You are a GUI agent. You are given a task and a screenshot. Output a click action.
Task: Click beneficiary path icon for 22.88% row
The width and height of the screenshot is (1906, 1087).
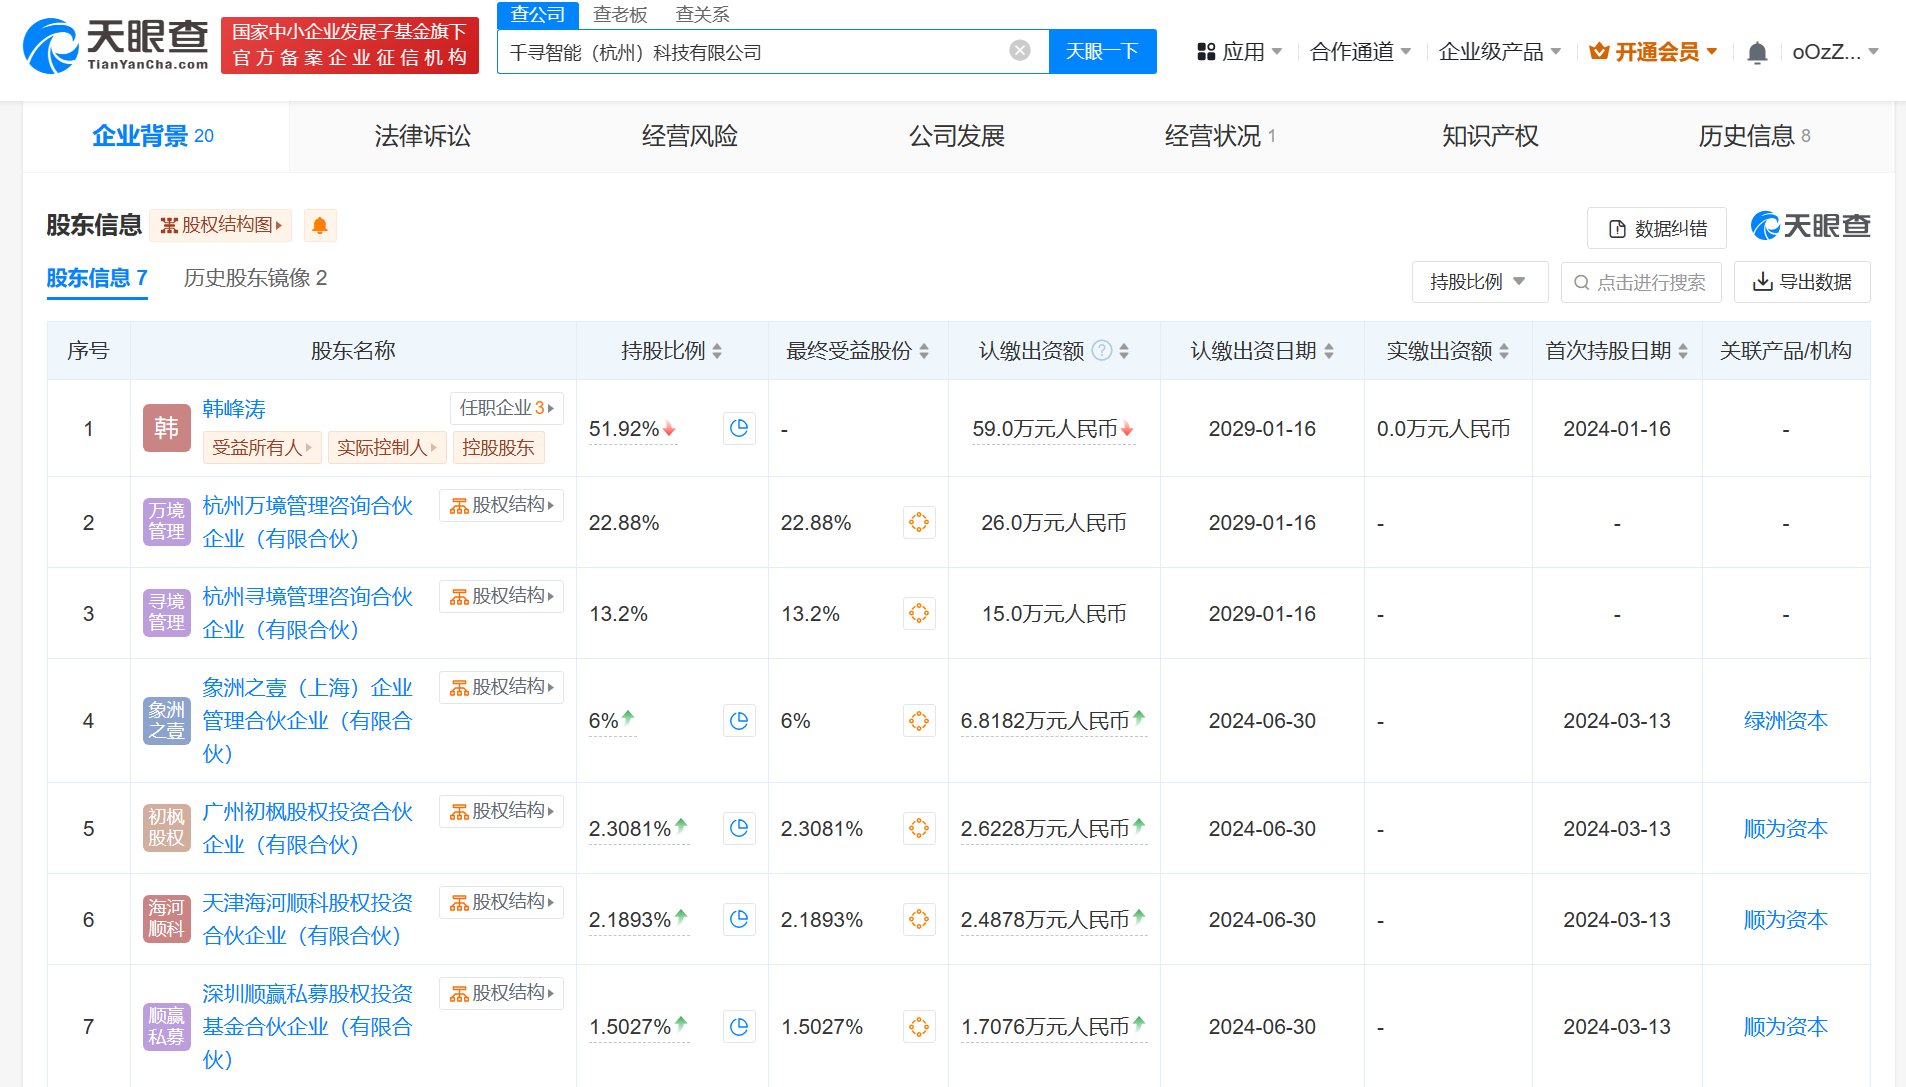919,523
